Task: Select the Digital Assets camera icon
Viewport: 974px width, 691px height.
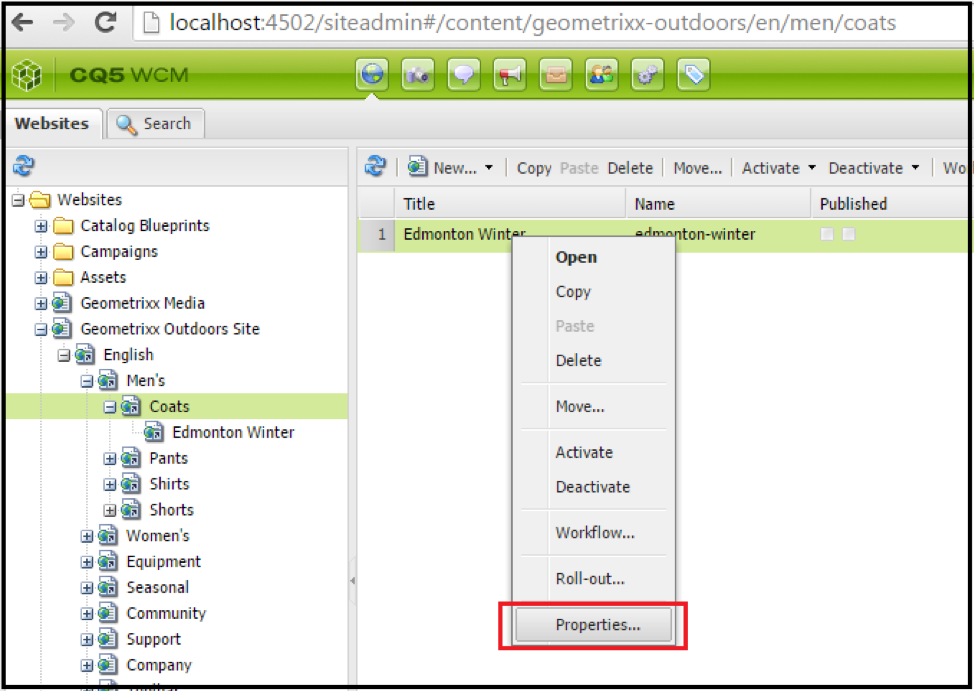Action: [417, 73]
